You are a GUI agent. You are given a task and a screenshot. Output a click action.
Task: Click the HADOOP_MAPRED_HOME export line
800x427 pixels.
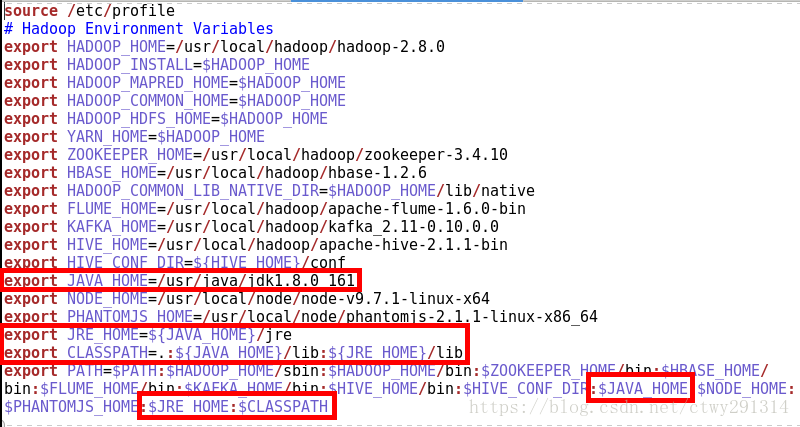coord(175,82)
